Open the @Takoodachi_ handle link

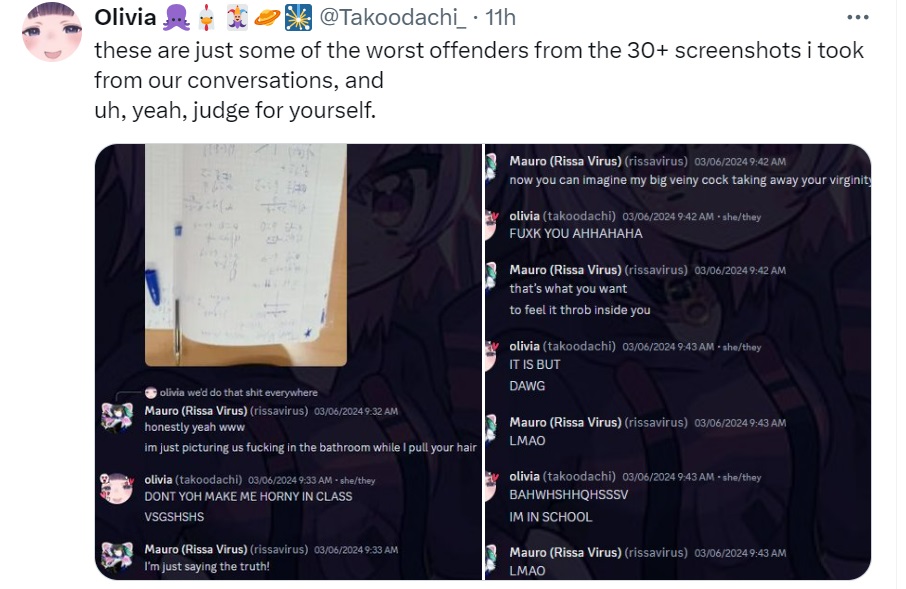pyautogui.click(x=392, y=17)
